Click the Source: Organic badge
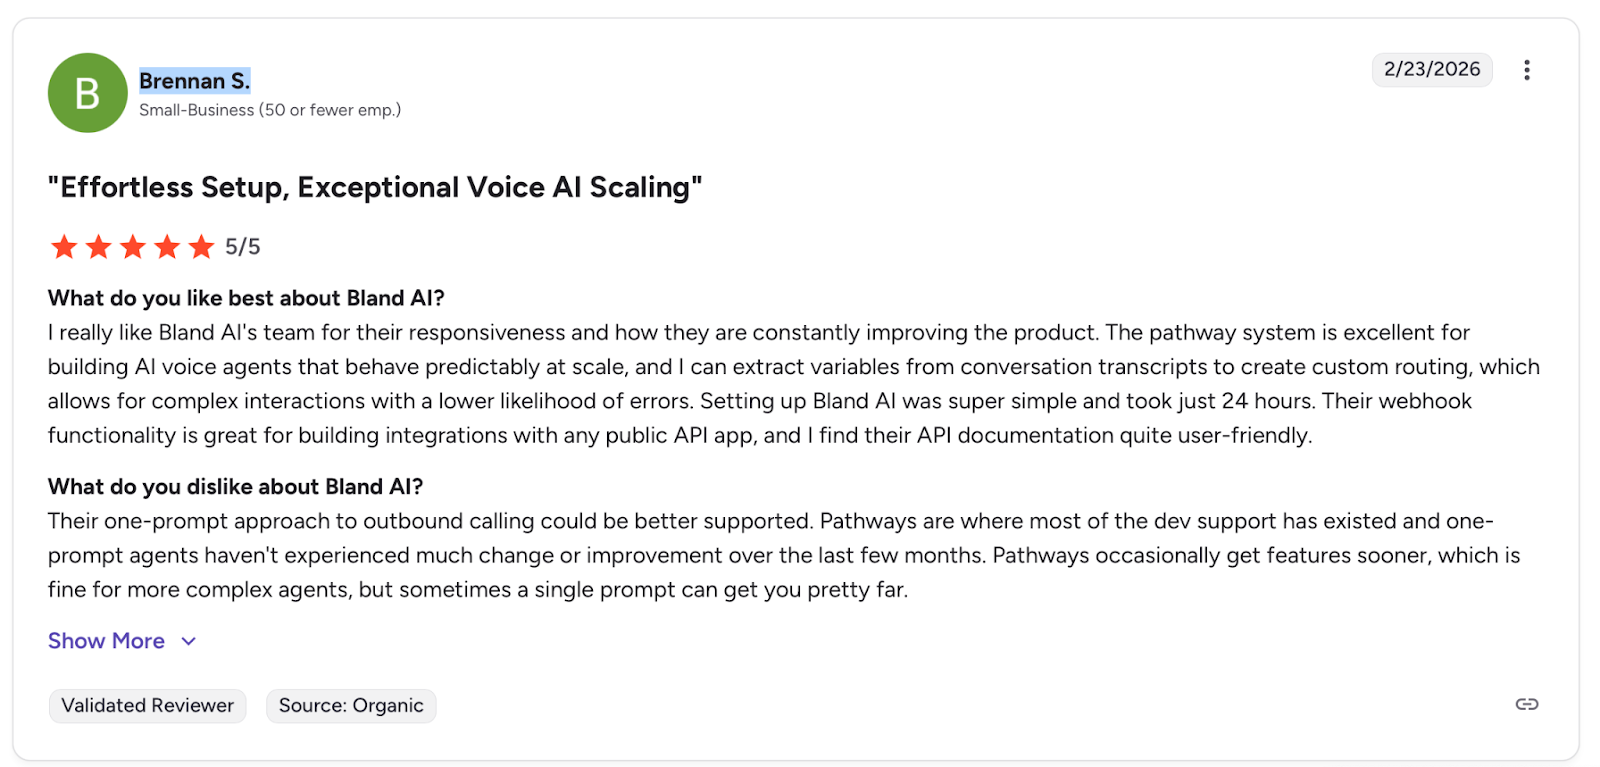The image size is (1600, 767). (351, 705)
